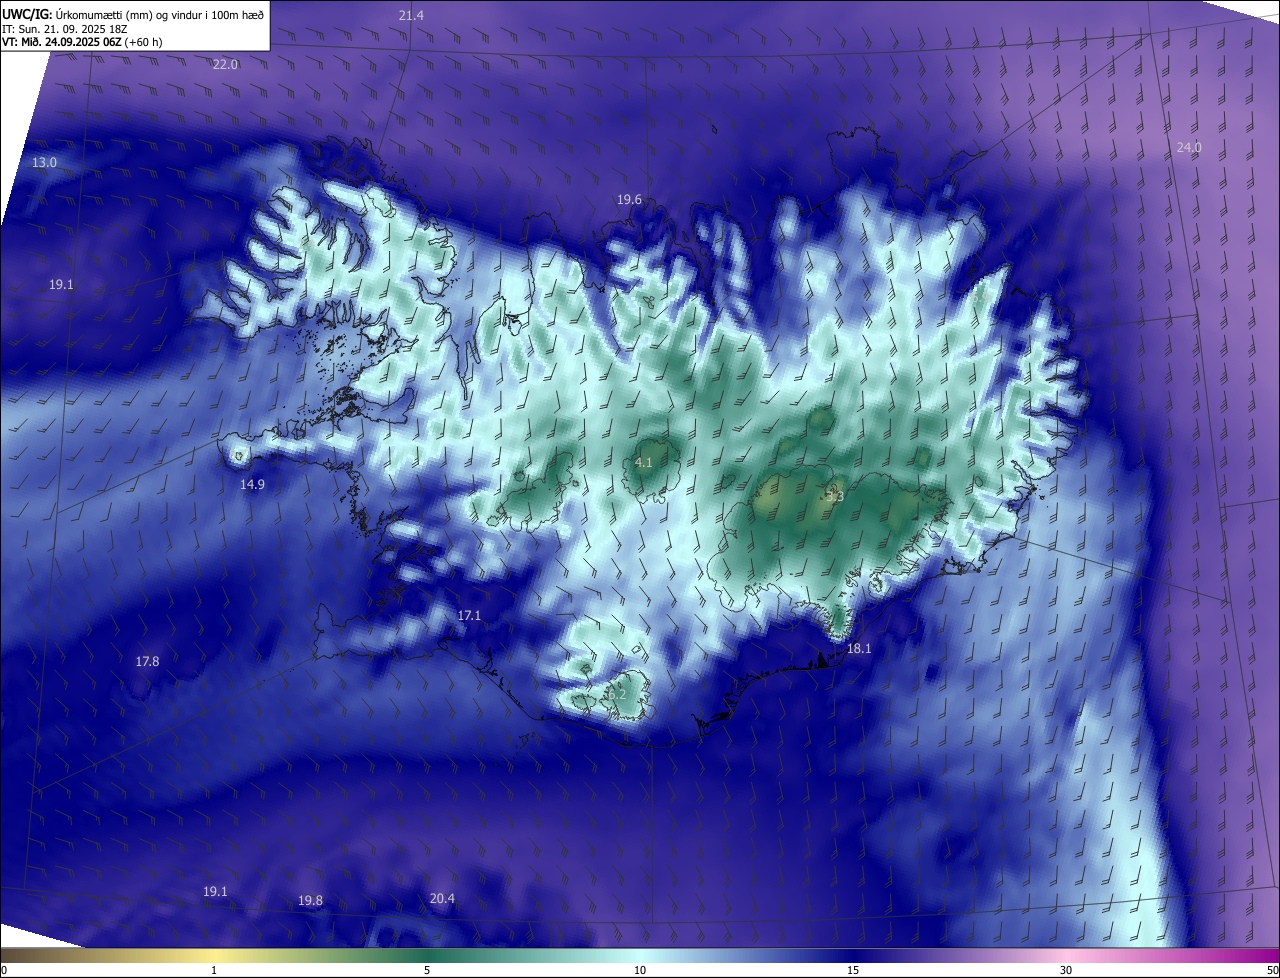Click the 50 tick on the color scale

(x=1272, y=970)
